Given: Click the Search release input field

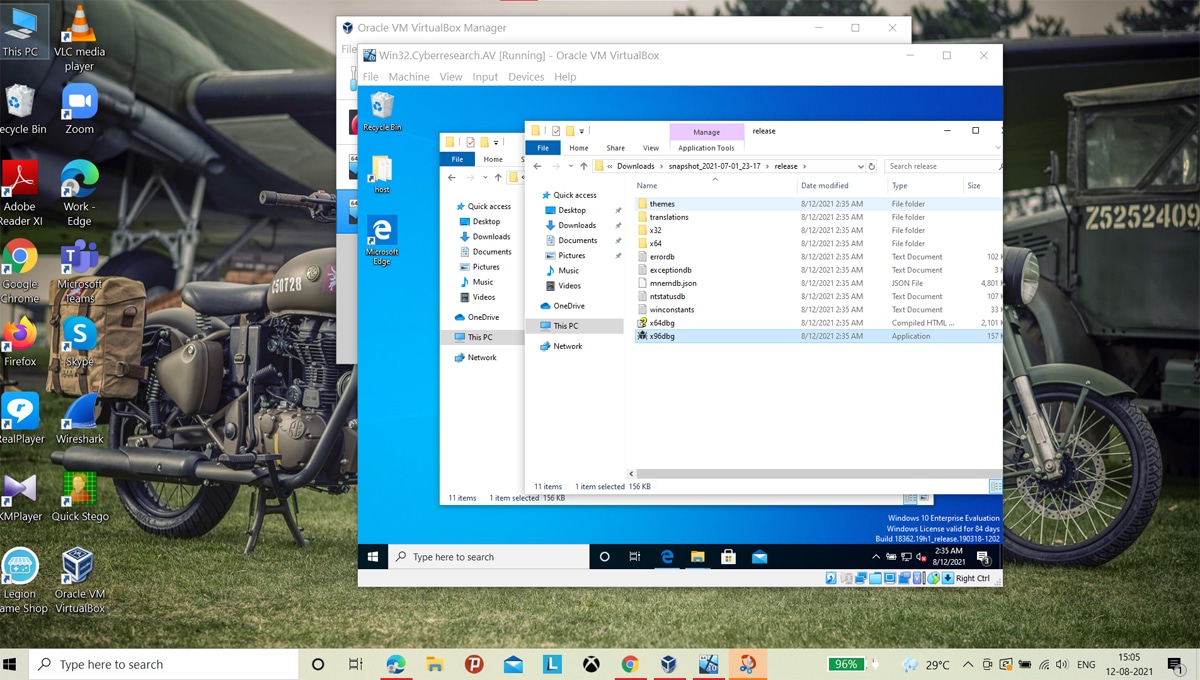Looking at the screenshot, I should 940,167.
